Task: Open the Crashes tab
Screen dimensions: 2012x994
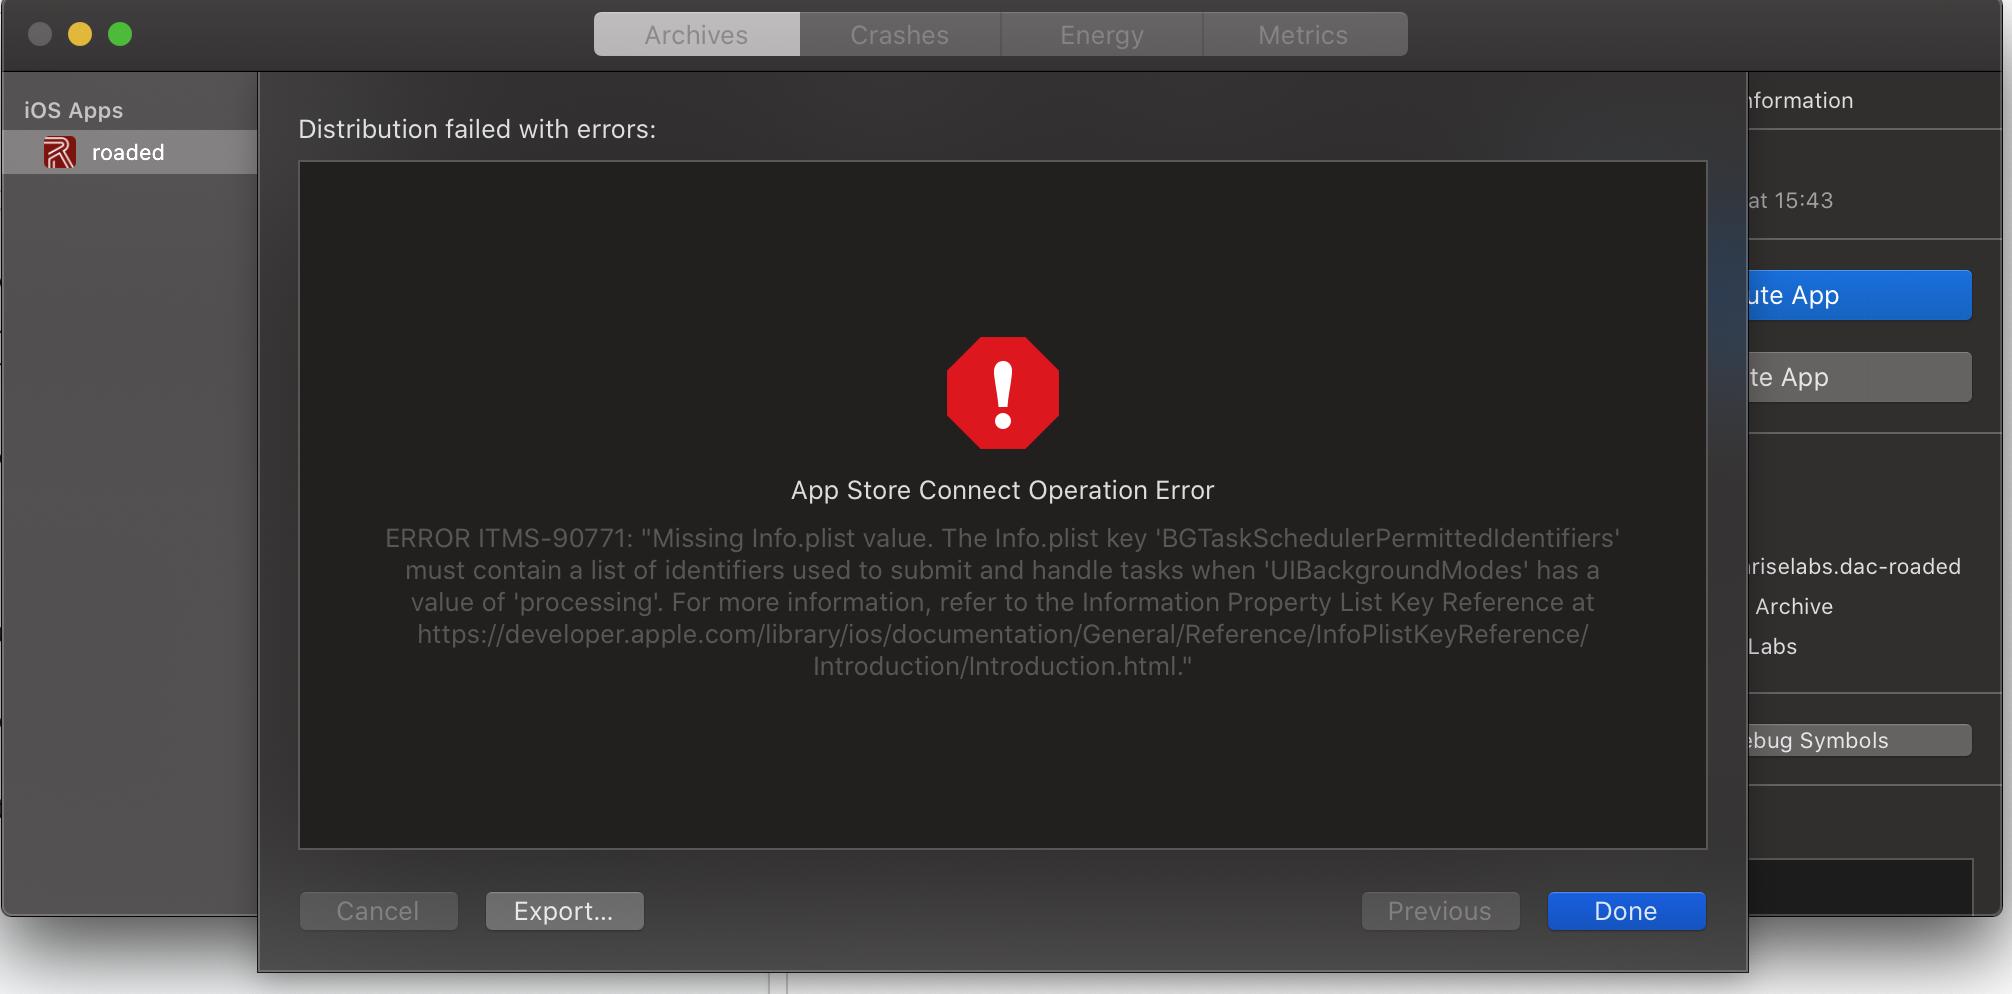Action: [900, 35]
